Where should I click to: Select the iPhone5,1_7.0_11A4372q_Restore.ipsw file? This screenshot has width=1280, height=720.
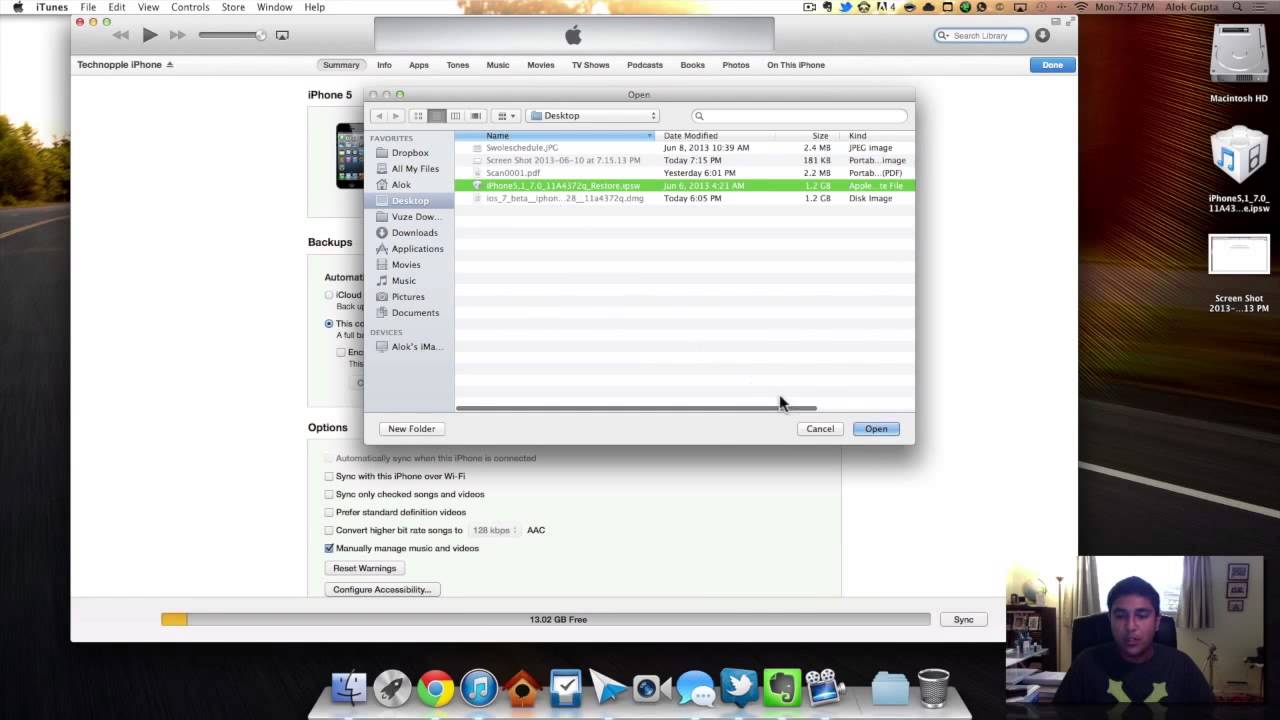tap(684, 186)
